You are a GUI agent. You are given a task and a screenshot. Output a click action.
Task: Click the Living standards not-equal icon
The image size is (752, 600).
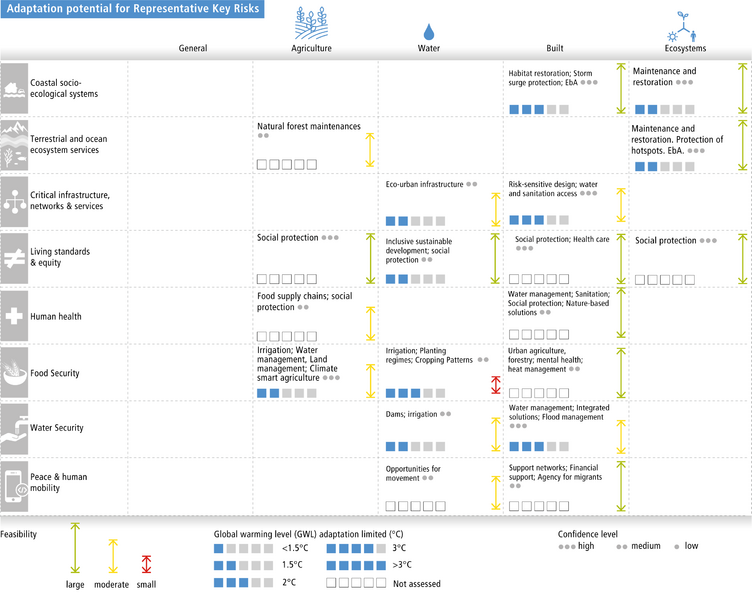(x=14, y=259)
